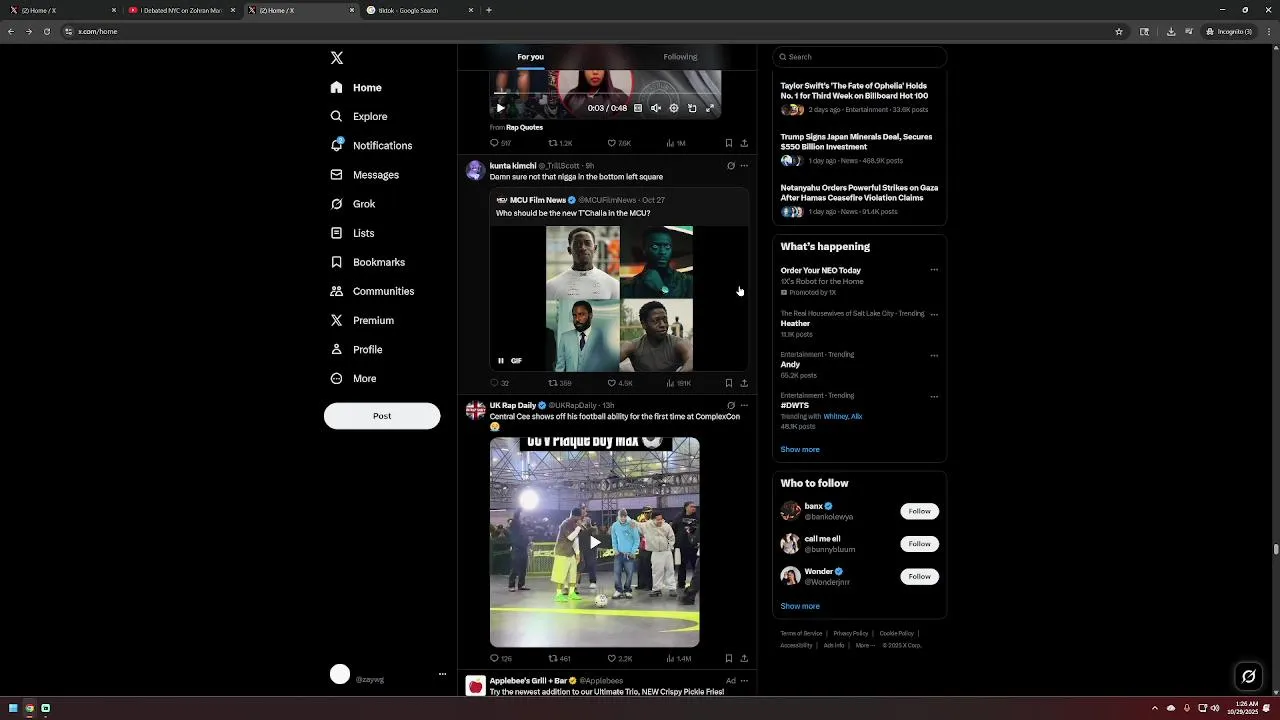The height and width of the screenshot is (720, 1280).
Task: Seek on the Rap Quotes video progress bar
Action: pyautogui.click(x=605, y=94)
